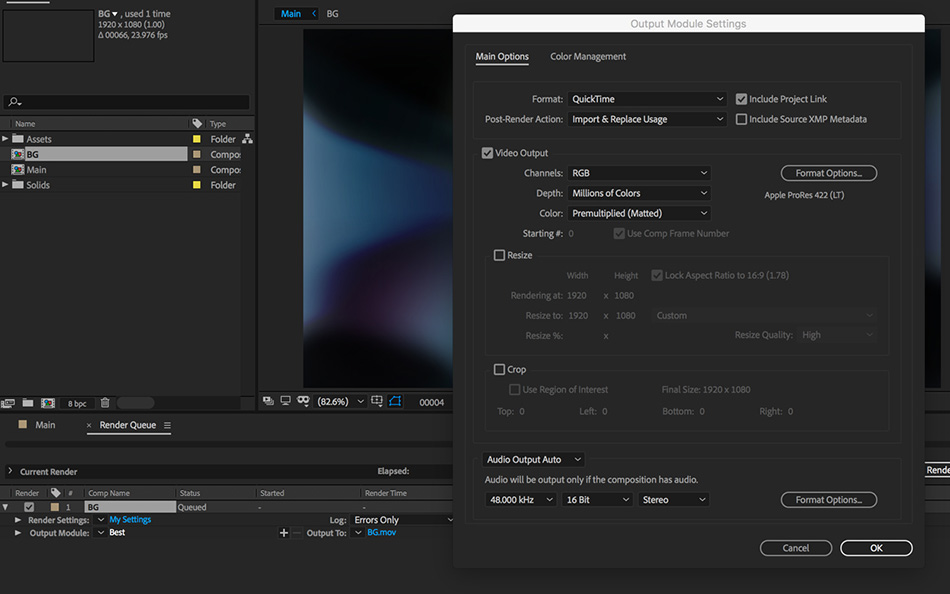Expand the Assets folder
The width and height of the screenshot is (950, 594).
5,139
